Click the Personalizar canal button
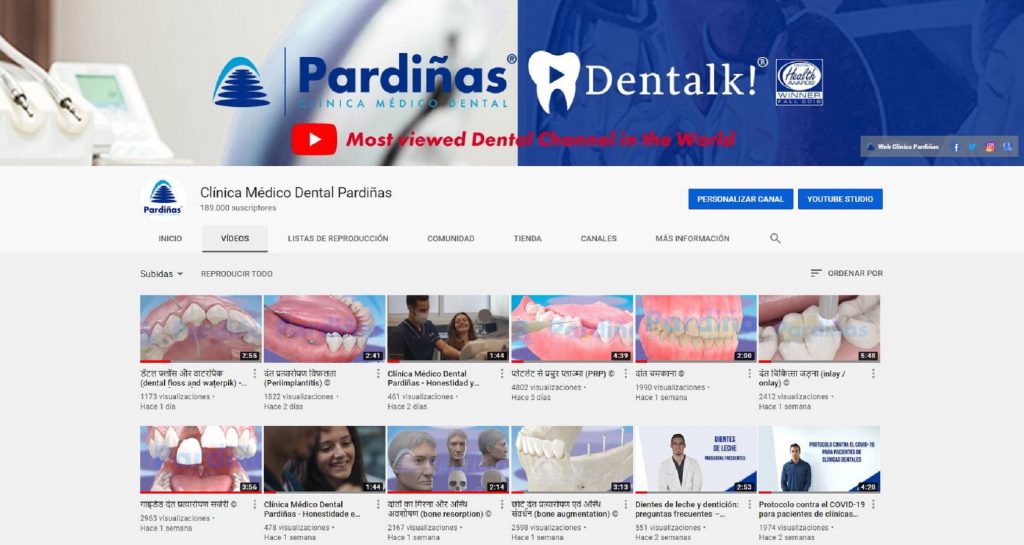 pos(741,199)
